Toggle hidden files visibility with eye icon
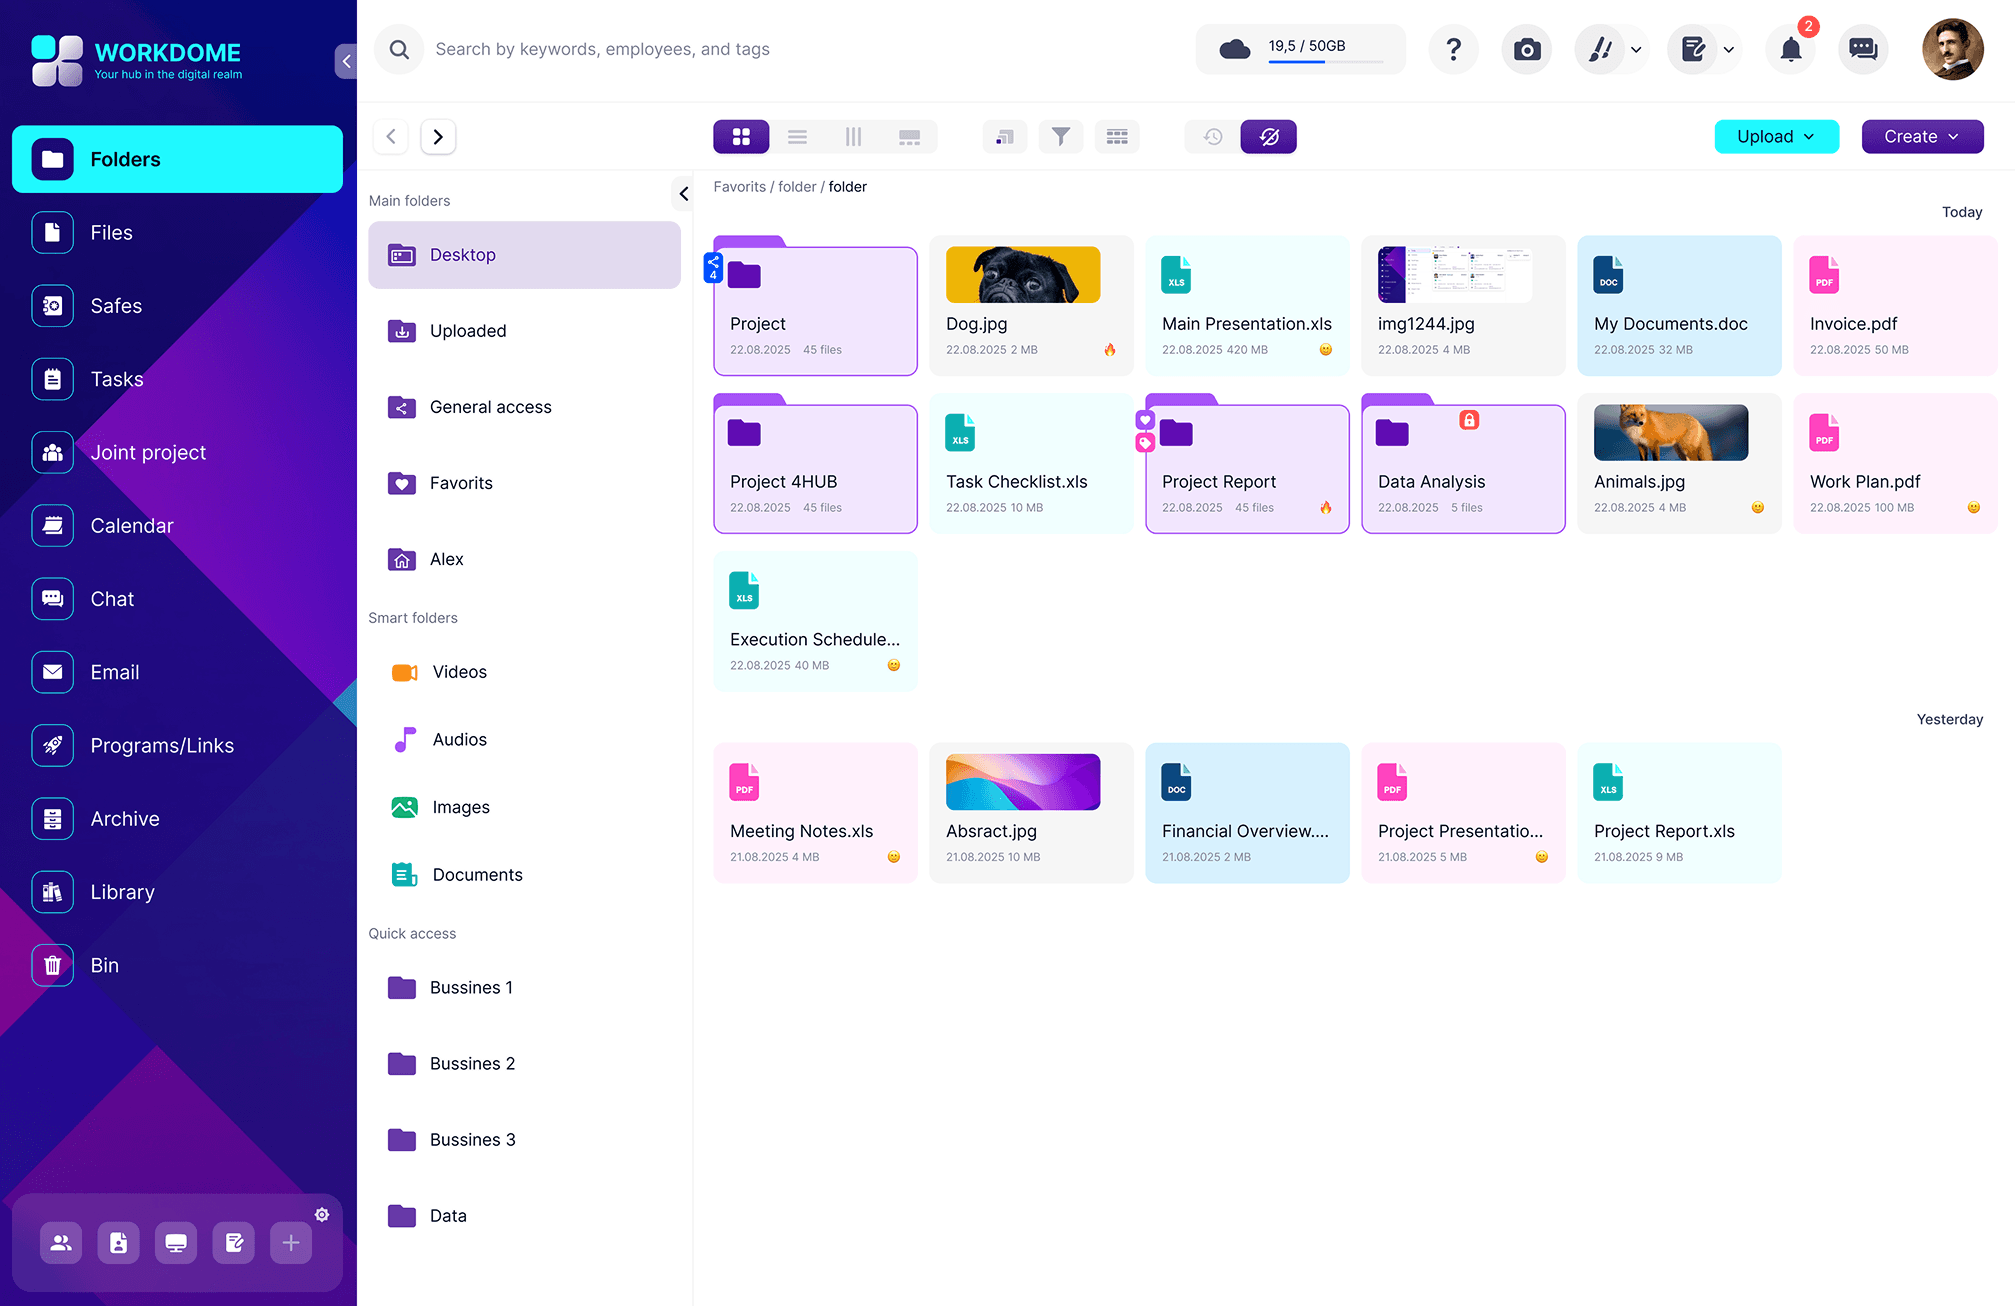 click(x=1268, y=136)
